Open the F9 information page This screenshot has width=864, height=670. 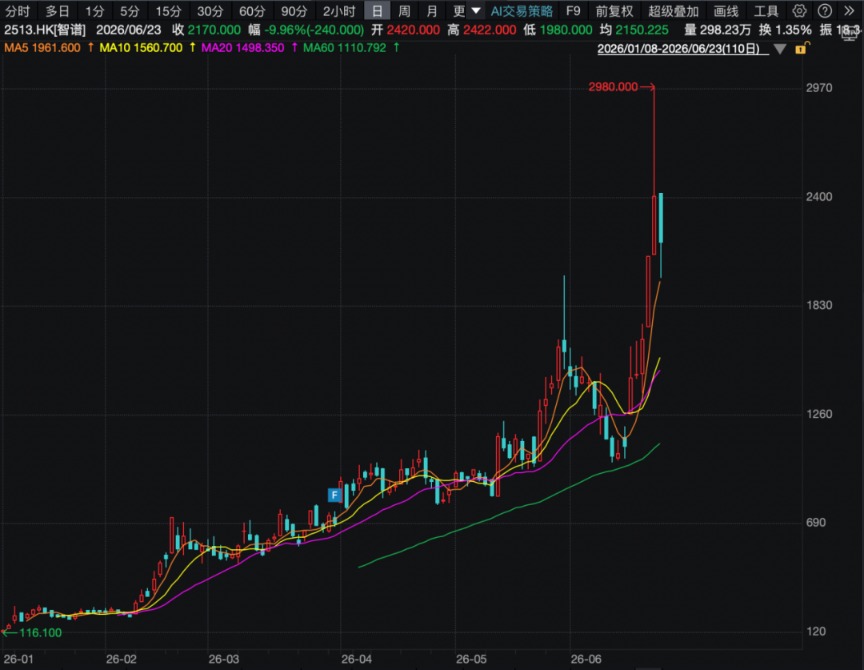[573, 11]
